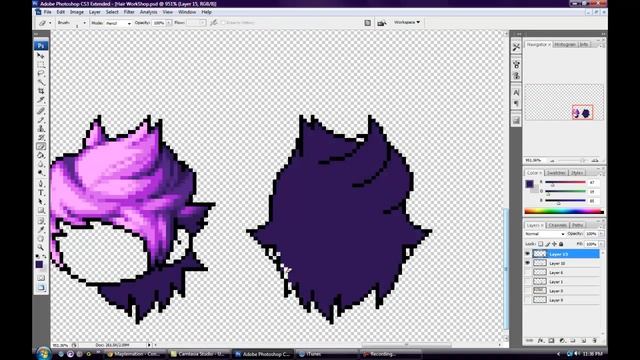The height and width of the screenshot is (360, 640).
Task: Click the screen mode icon in toolbox
Action: coord(41,288)
